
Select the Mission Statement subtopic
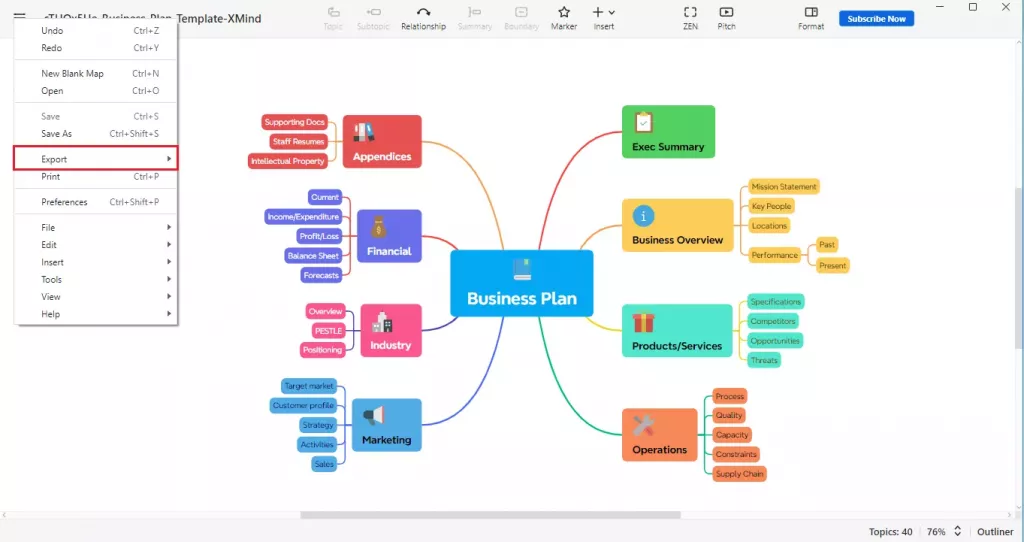click(x=784, y=187)
